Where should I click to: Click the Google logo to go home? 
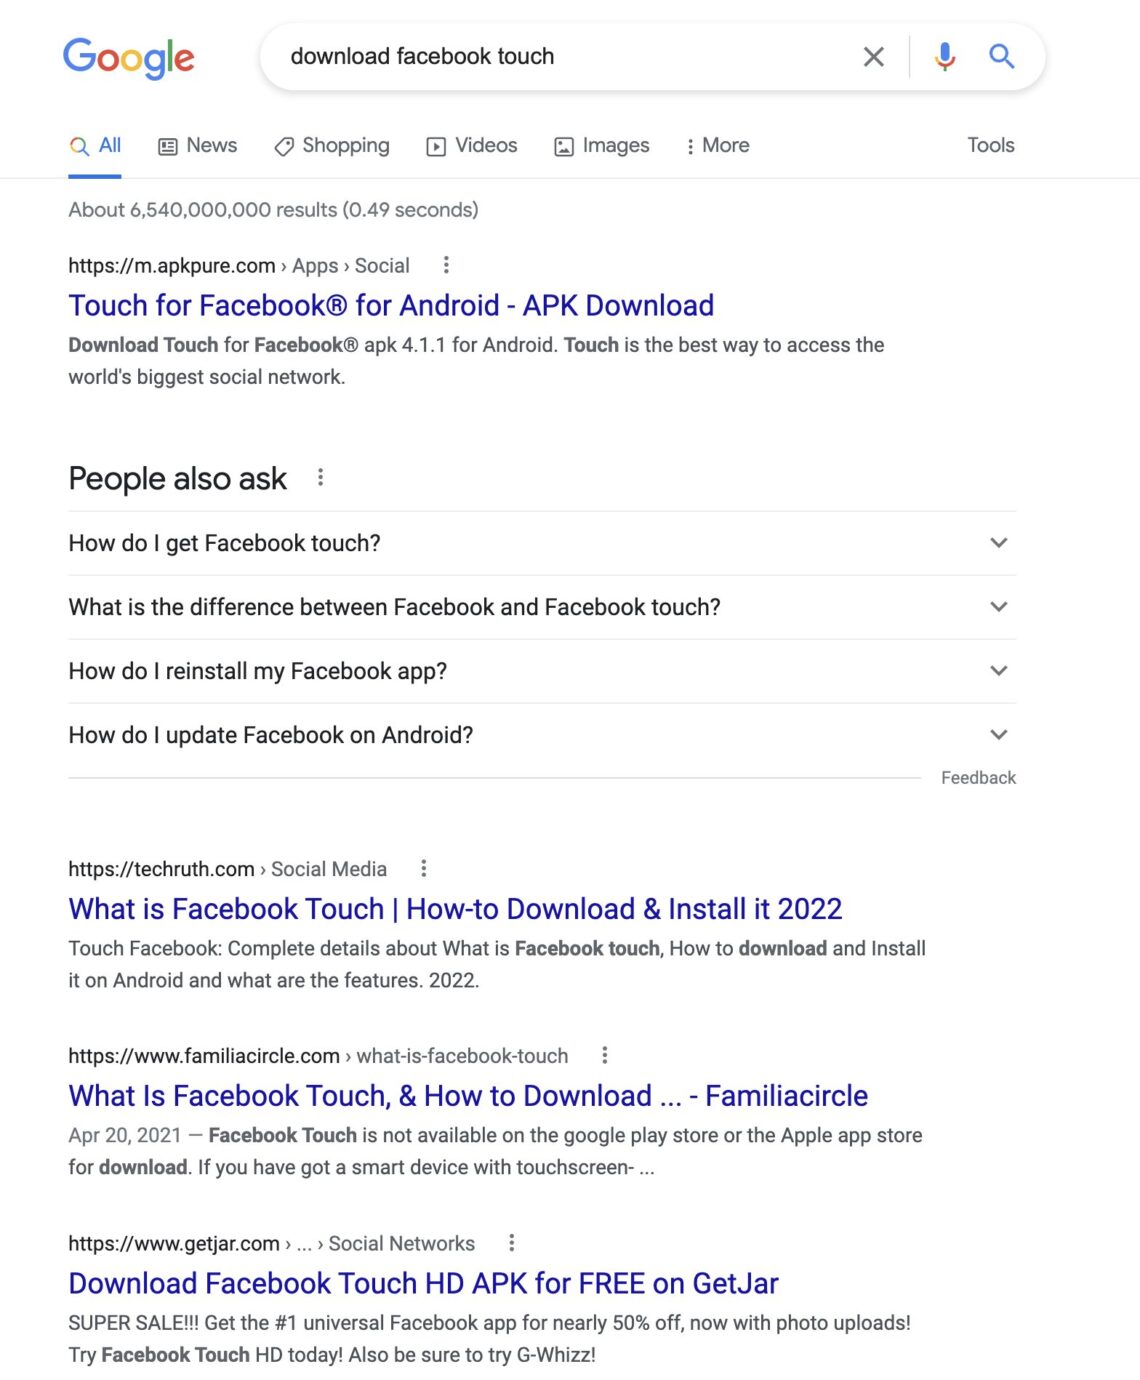pyautogui.click(x=128, y=59)
